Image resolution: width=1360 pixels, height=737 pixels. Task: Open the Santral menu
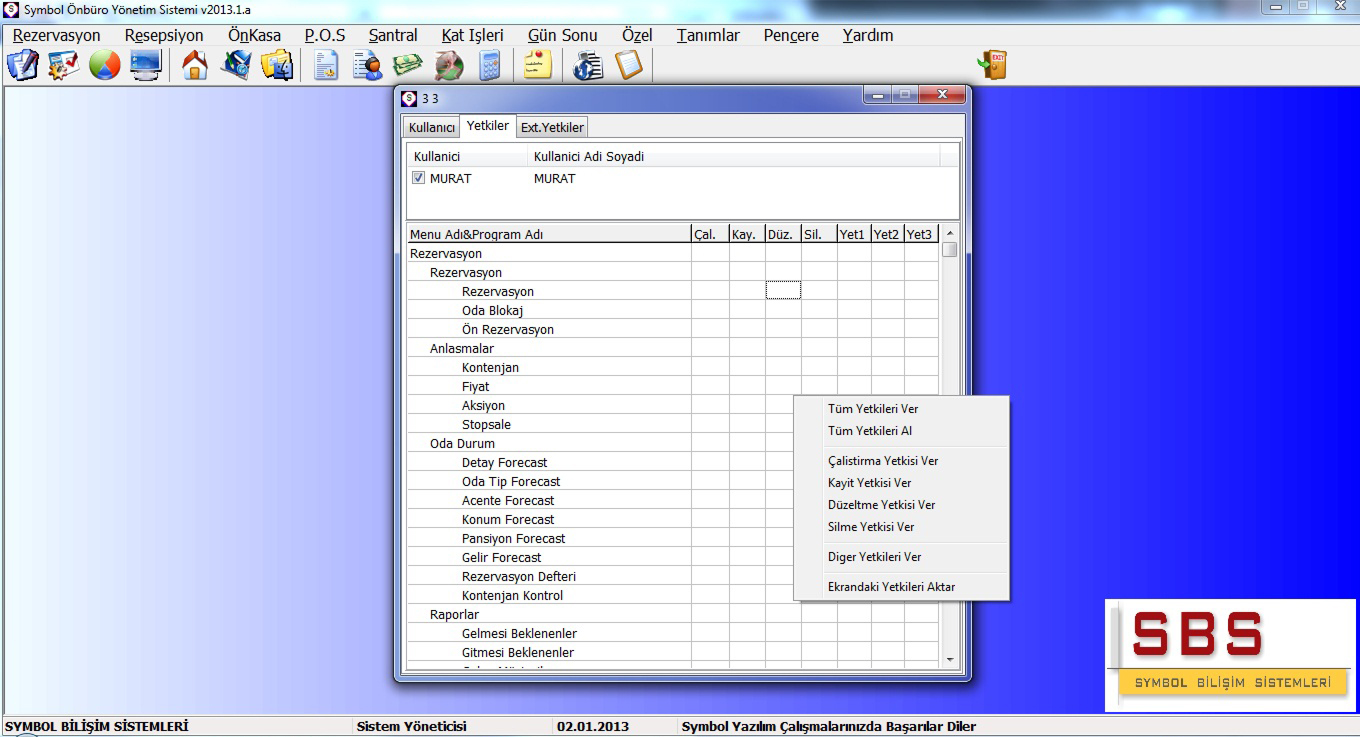(393, 35)
